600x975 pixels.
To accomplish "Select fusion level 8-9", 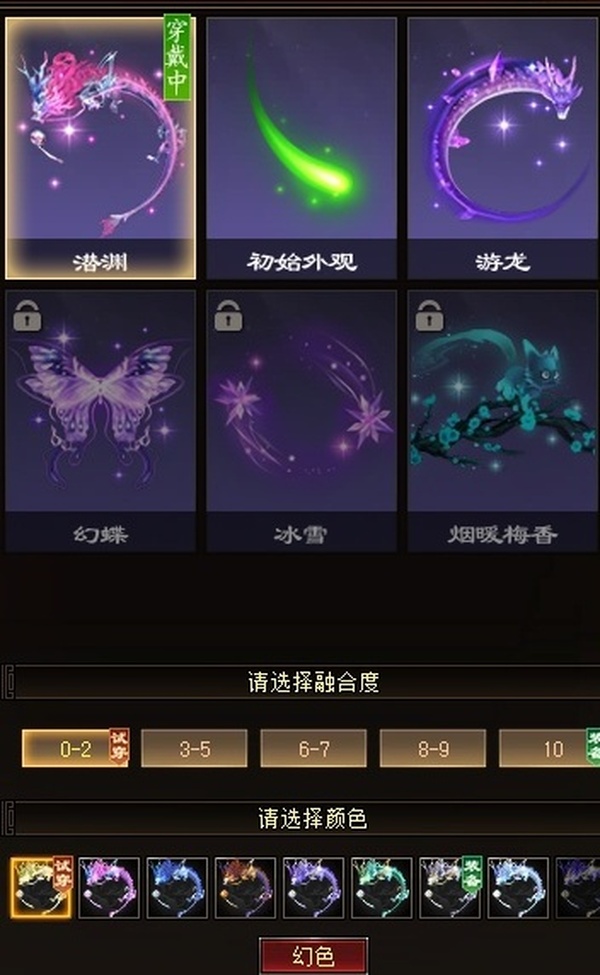I will pyautogui.click(x=433, y=749).
